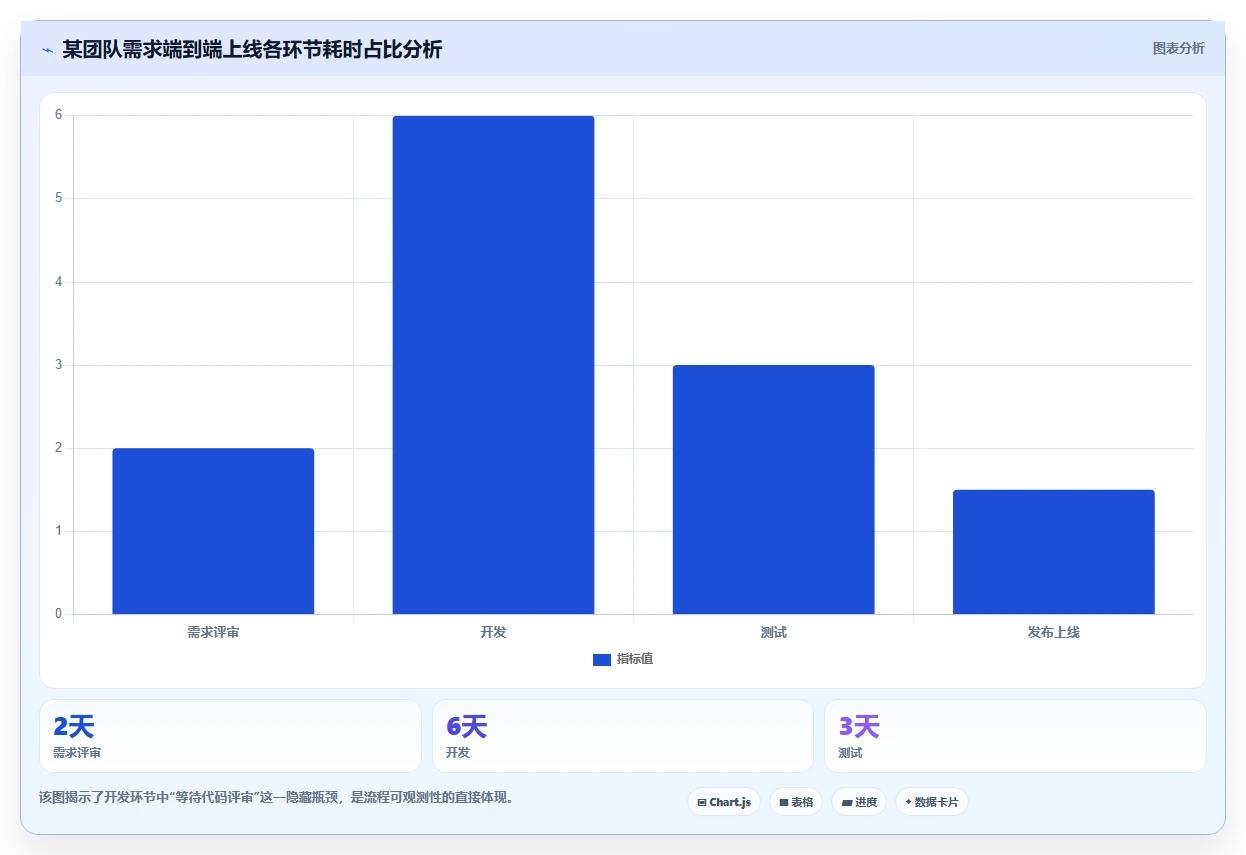
Task: Click the 开发 x-axis label
Action: tap(493, 632)
